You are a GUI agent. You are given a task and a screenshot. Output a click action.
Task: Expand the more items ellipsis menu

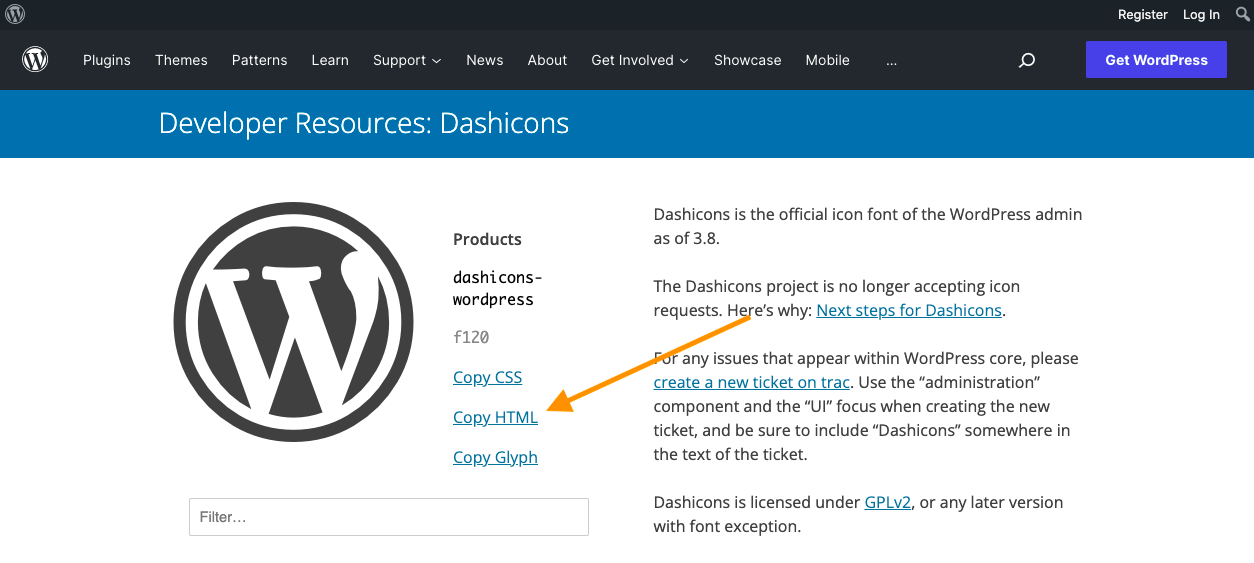pyautogui.click(x=891, y=61)
